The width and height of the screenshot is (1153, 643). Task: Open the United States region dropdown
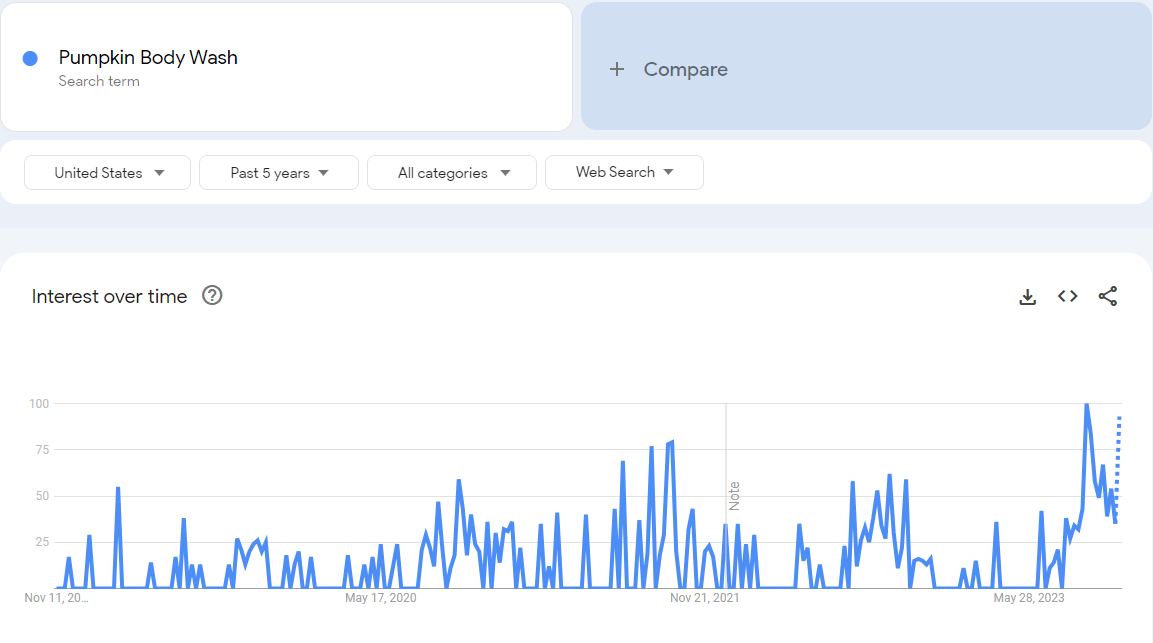click(107, 173)
